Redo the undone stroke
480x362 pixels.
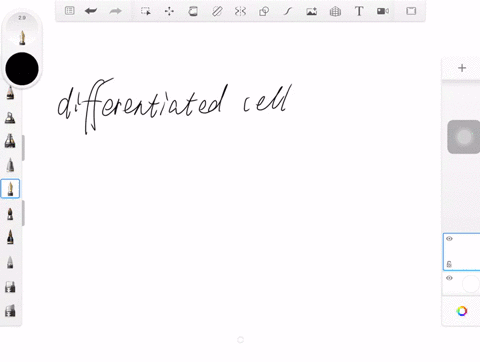click(x=115, y=11)
